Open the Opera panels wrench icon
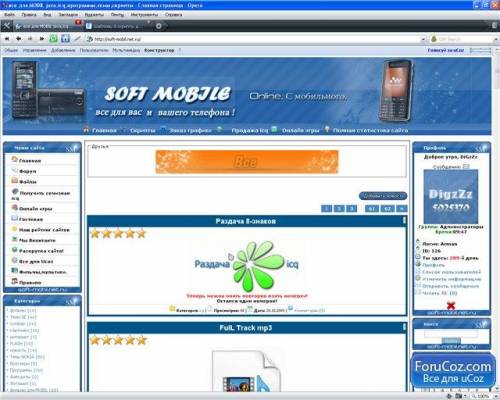 click(x=6, y=26)
